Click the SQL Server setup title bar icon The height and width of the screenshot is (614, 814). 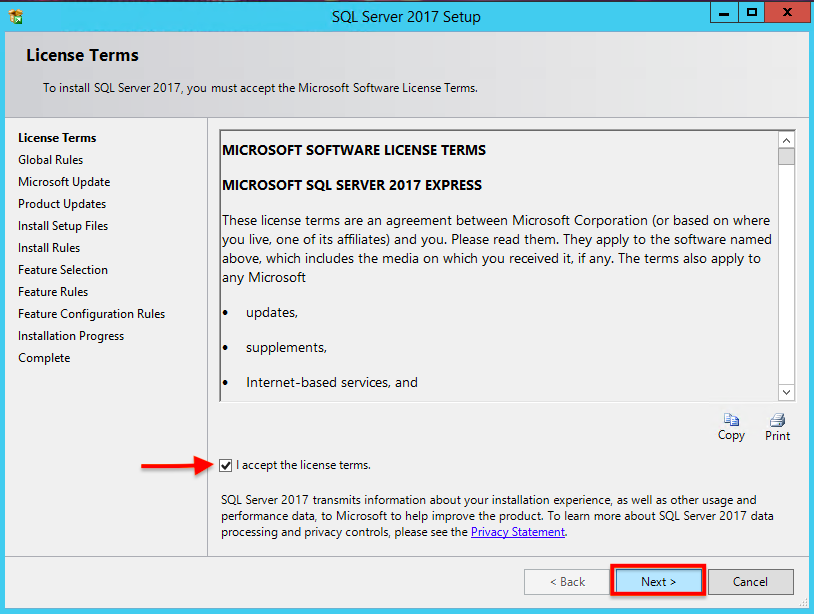(x=16, y=17)
